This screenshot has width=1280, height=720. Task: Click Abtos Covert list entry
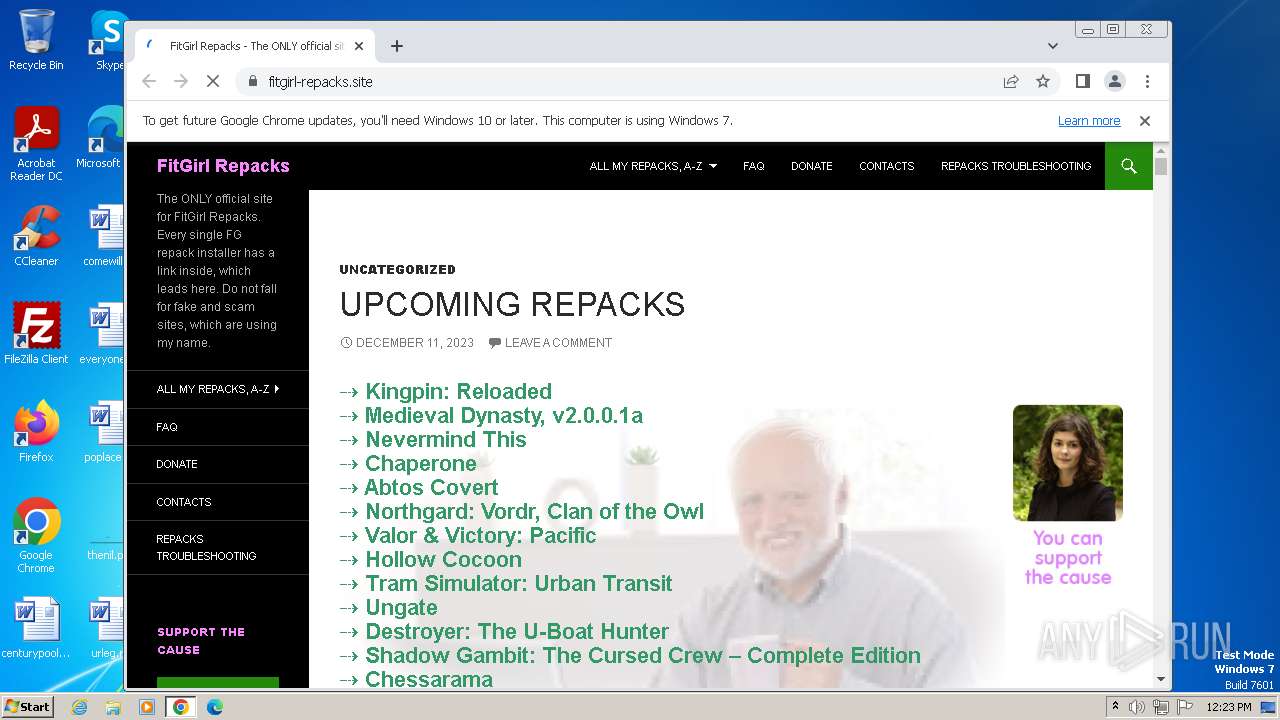coord(431,487)
